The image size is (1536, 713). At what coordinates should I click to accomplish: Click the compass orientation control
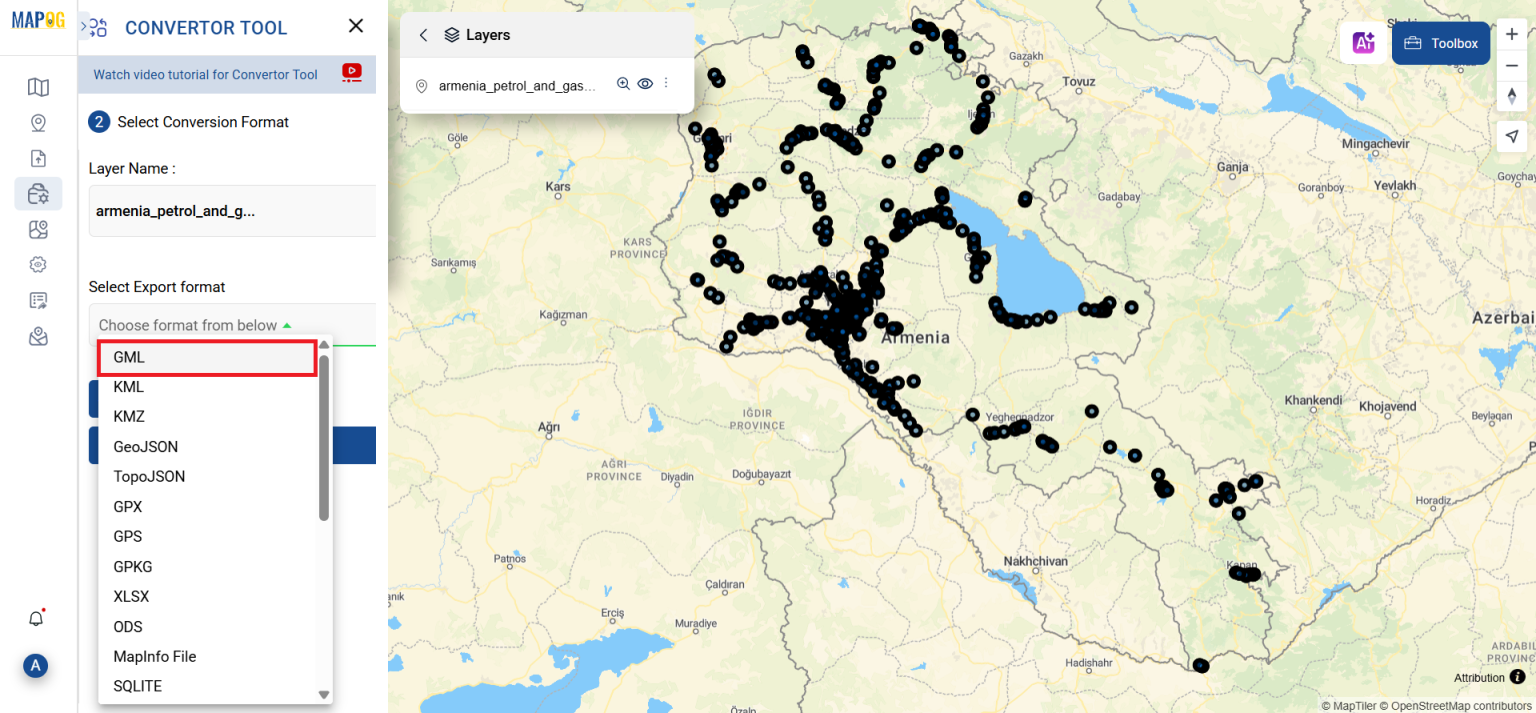[x=1512, y=96]
